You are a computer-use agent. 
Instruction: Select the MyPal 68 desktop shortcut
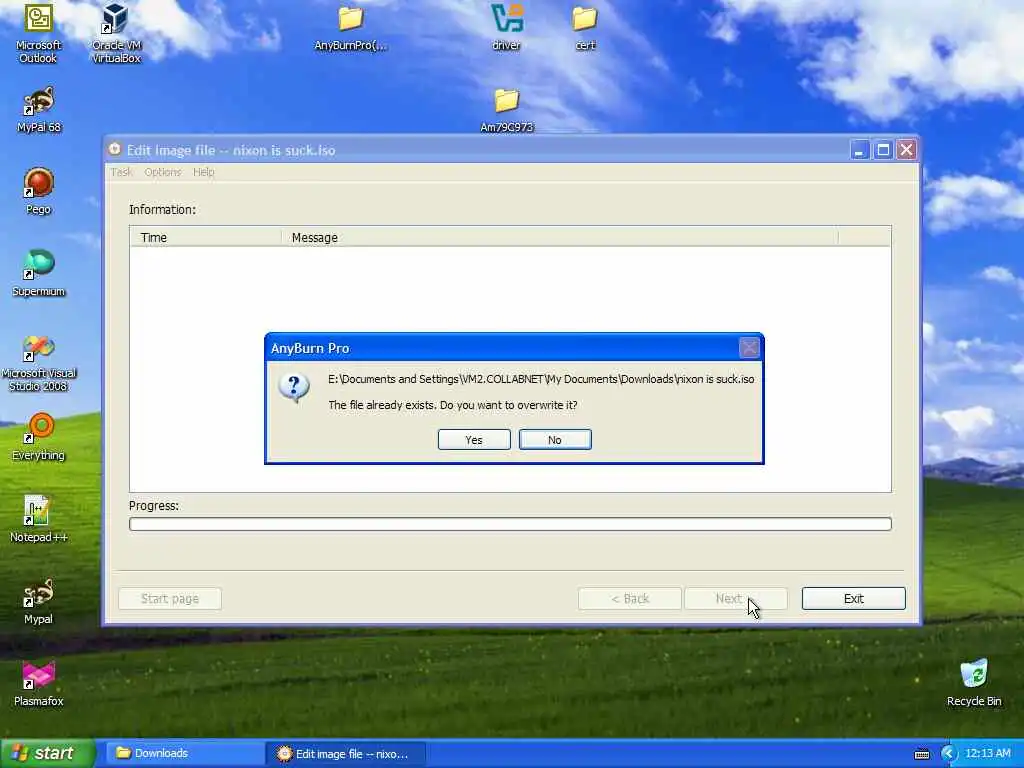coord(39,110)
